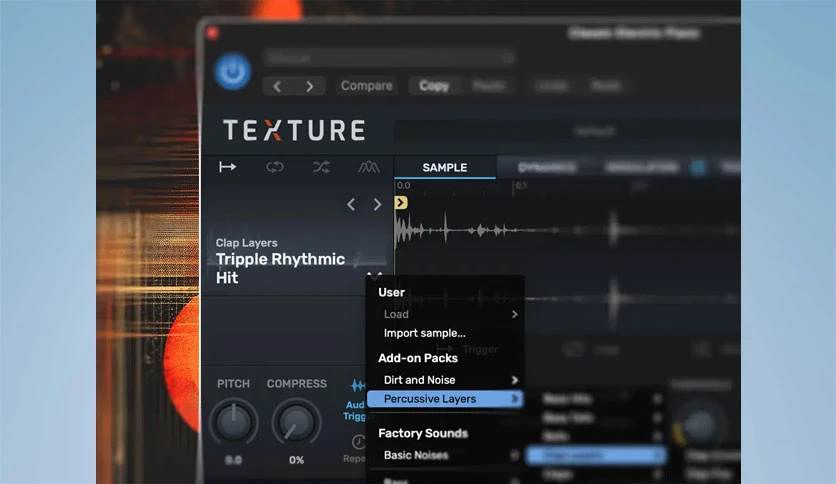Adjust the COMPRESS knob
Screen dimensions: 836x484
point(296,423)
